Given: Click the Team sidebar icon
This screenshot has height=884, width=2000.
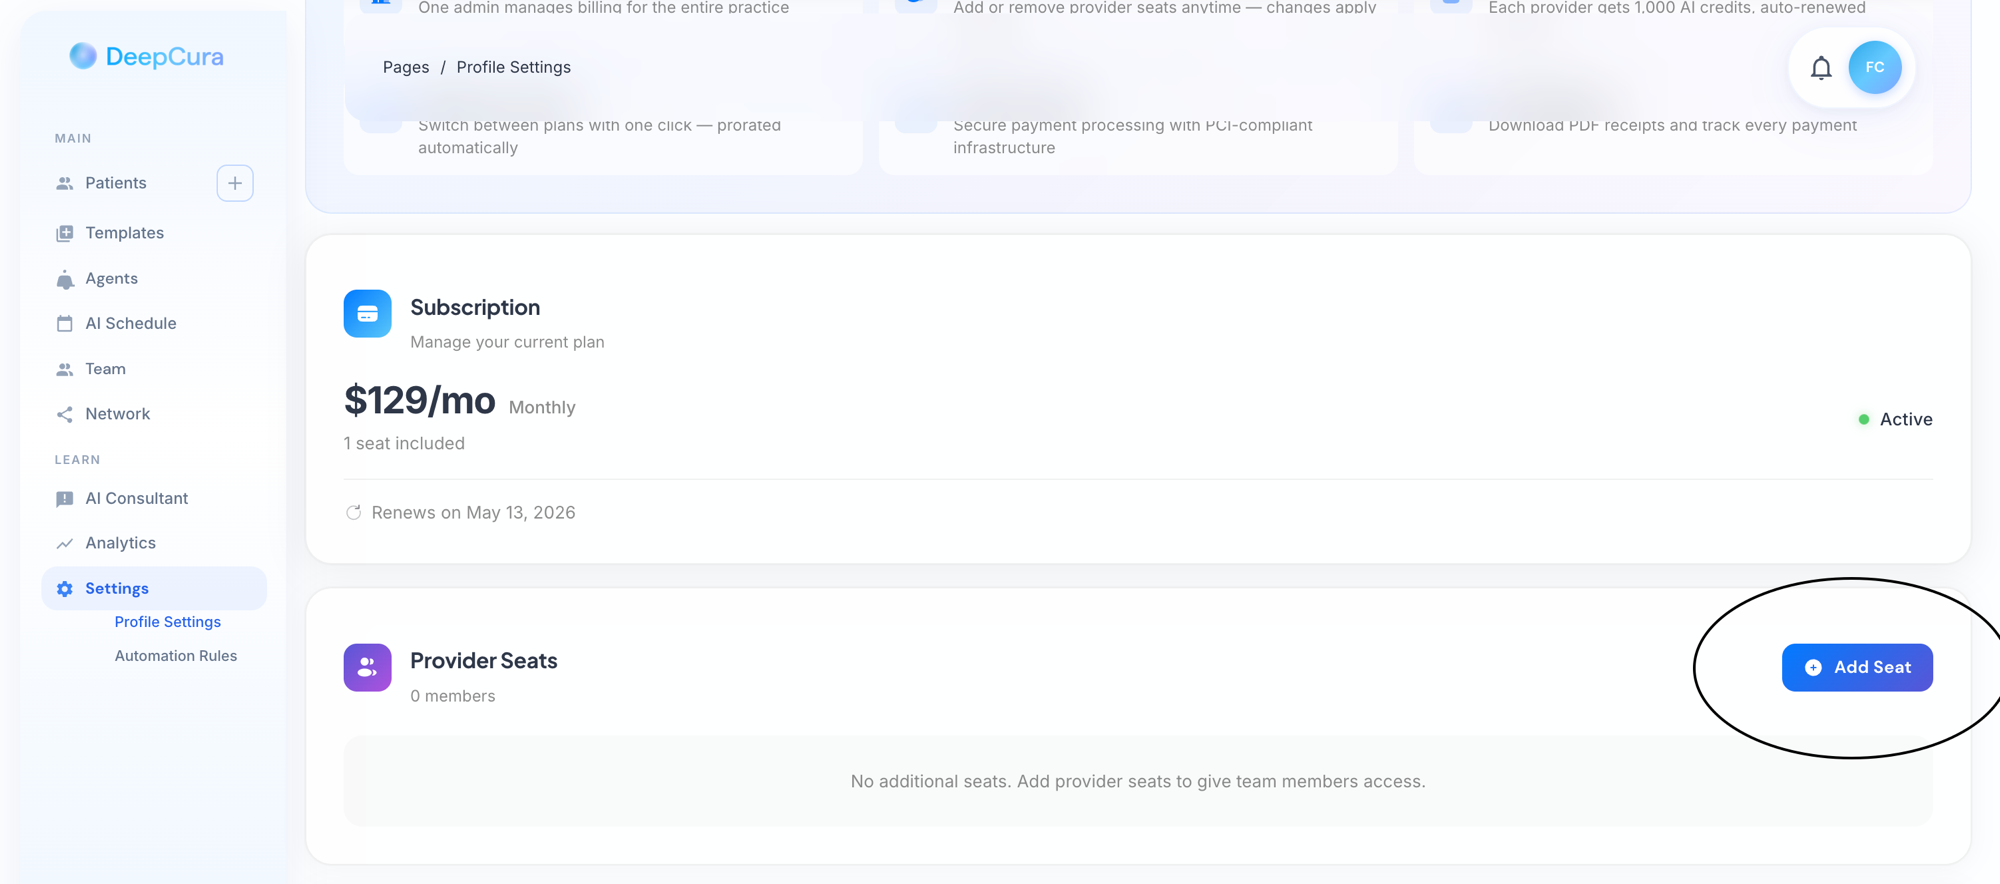Looking at the screenshot, I should coord(65,369).
